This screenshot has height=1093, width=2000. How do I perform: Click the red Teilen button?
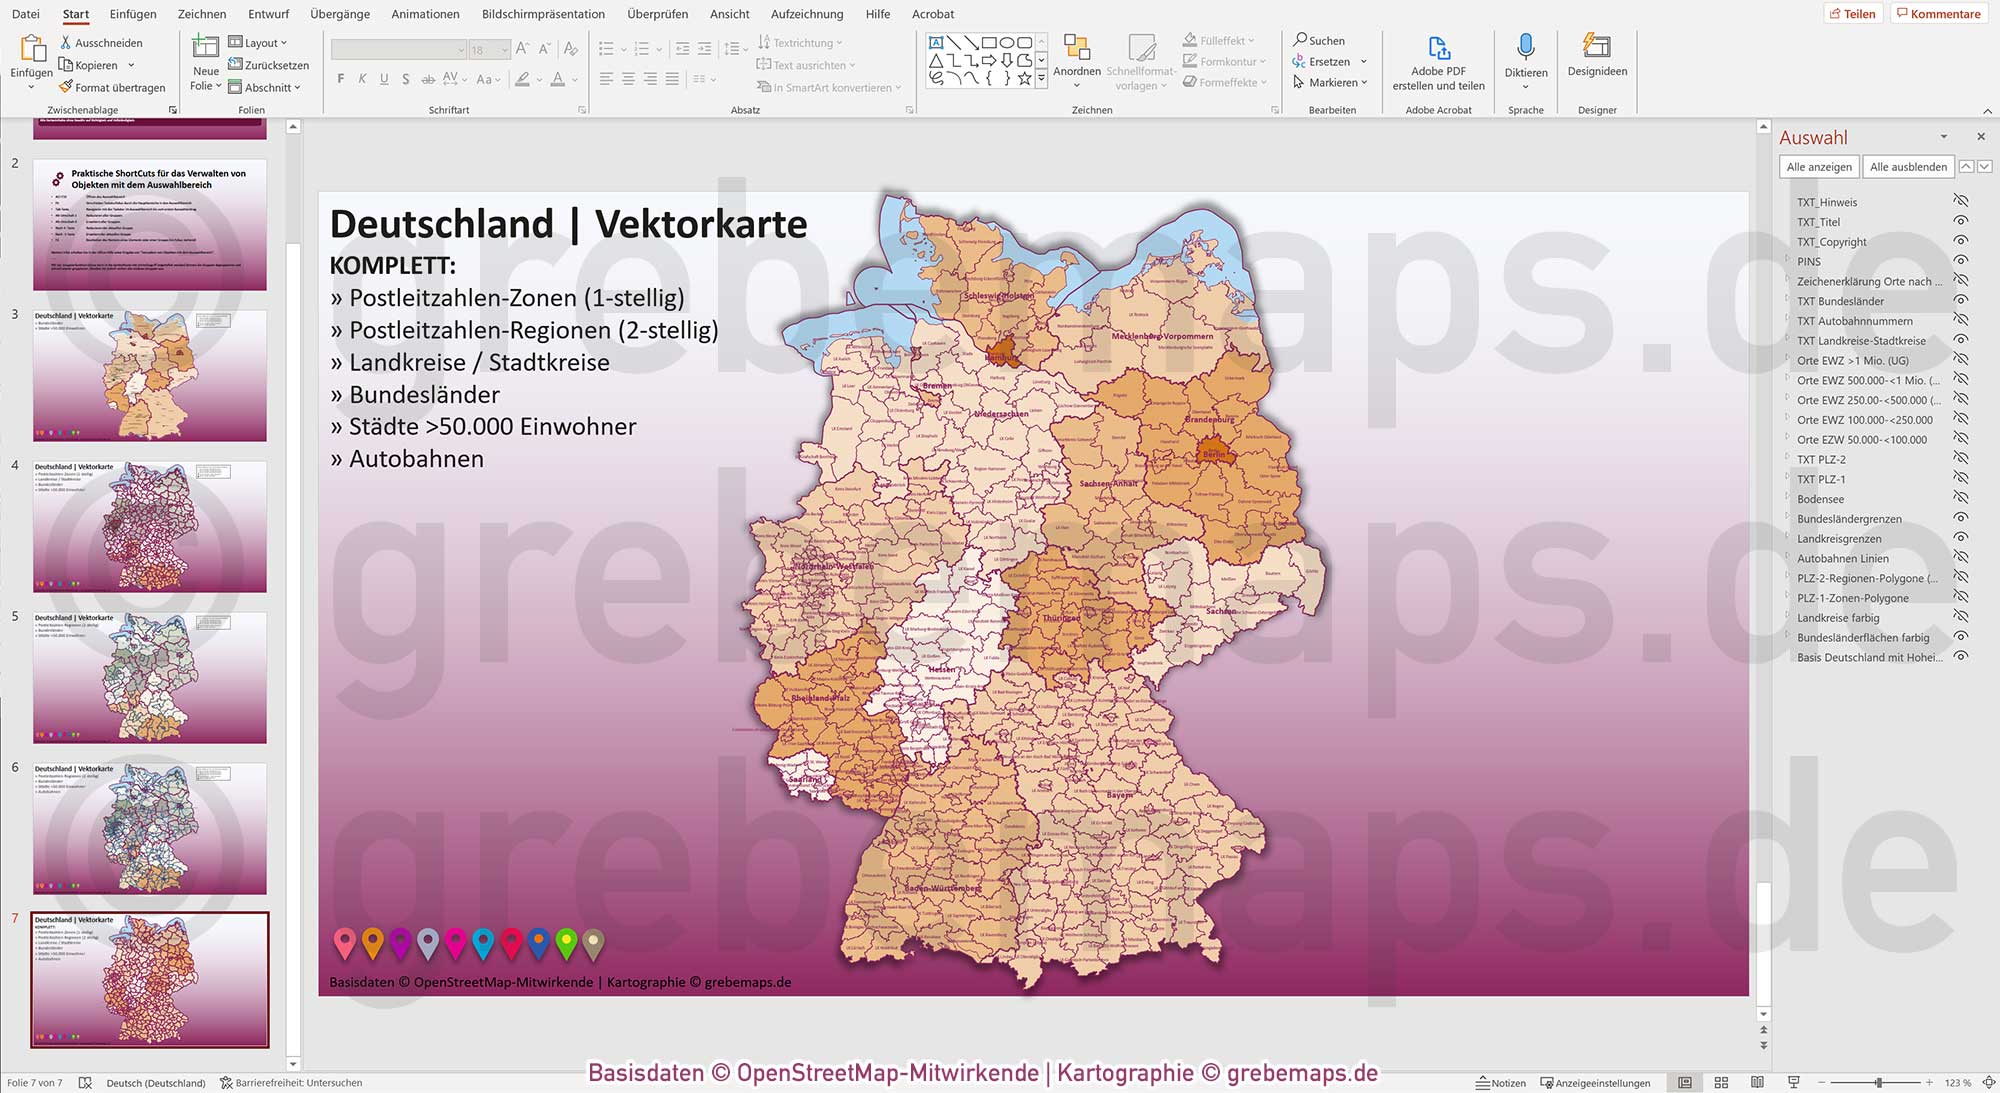tap(1853, 13)
